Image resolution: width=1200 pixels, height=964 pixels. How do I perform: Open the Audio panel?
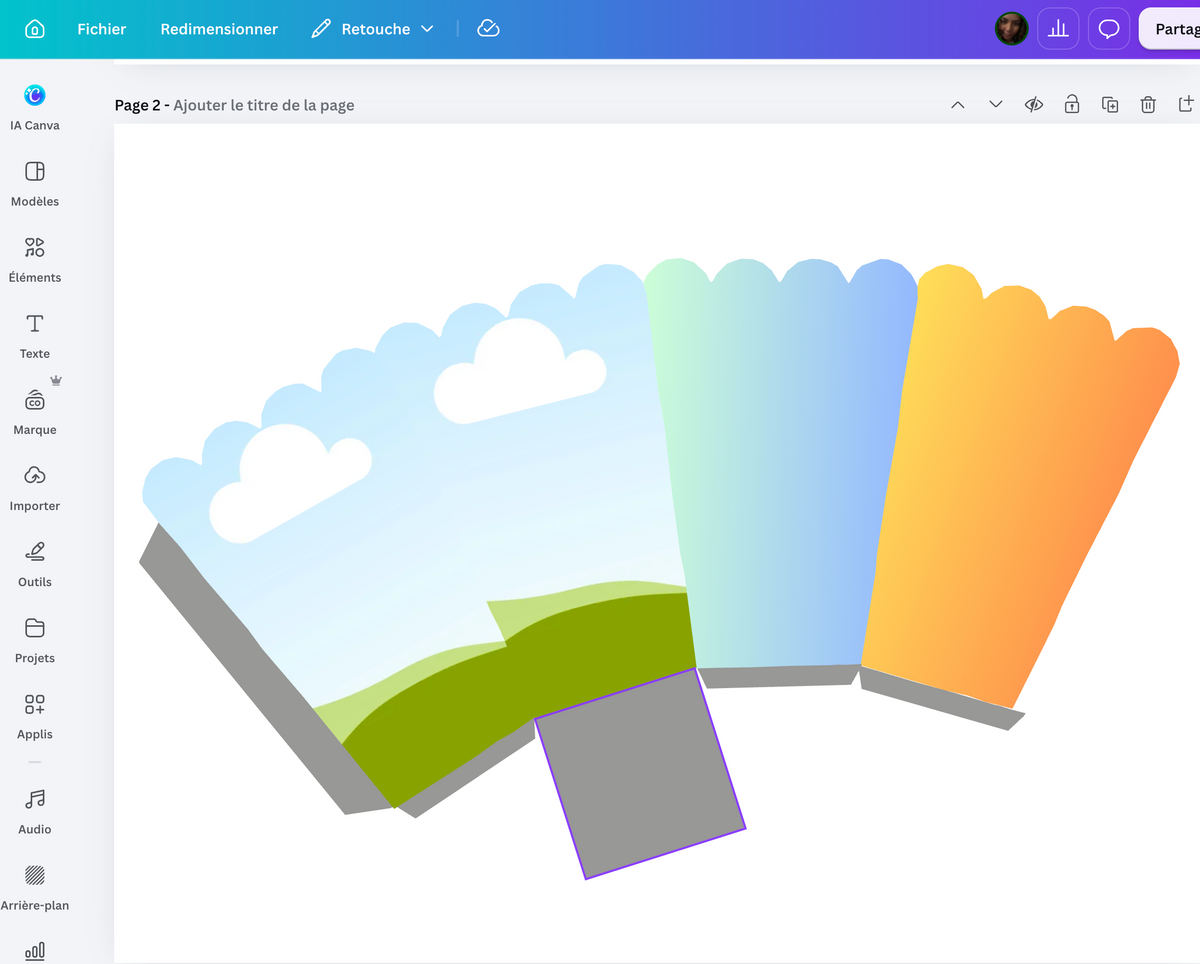pos(35,811)
